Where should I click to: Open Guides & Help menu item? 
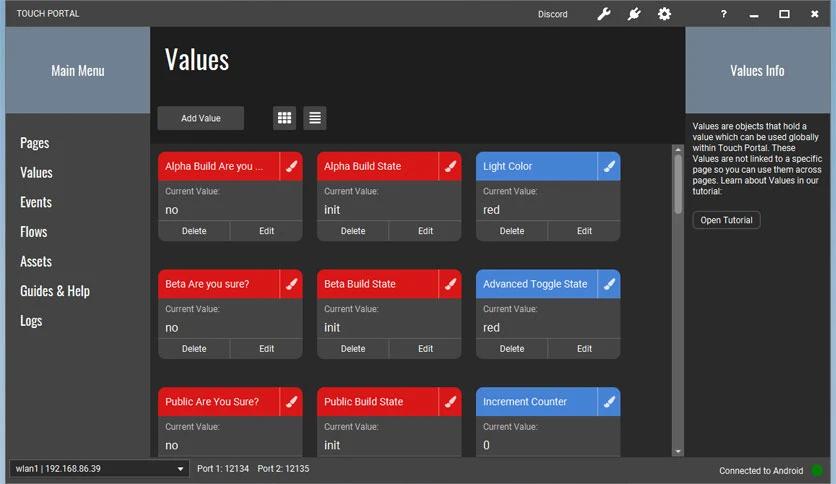coord(55,291)
